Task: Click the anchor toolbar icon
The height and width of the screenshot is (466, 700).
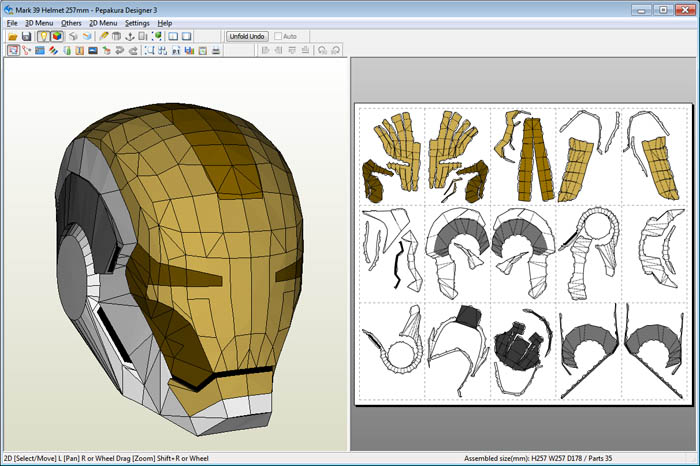Action: [130, 37]
